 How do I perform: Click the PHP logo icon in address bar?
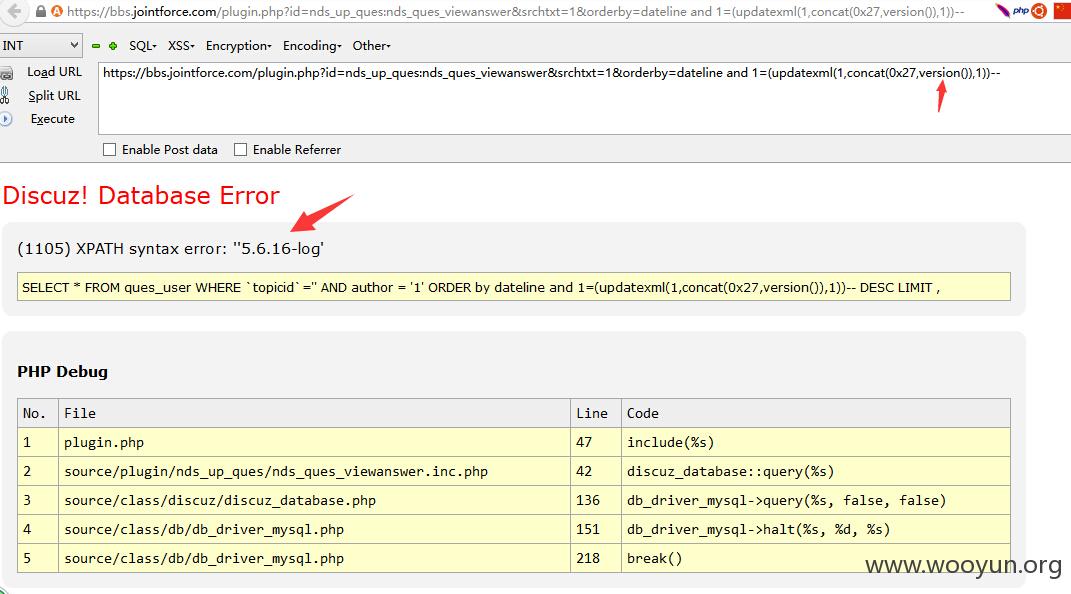pos(1020,11)
